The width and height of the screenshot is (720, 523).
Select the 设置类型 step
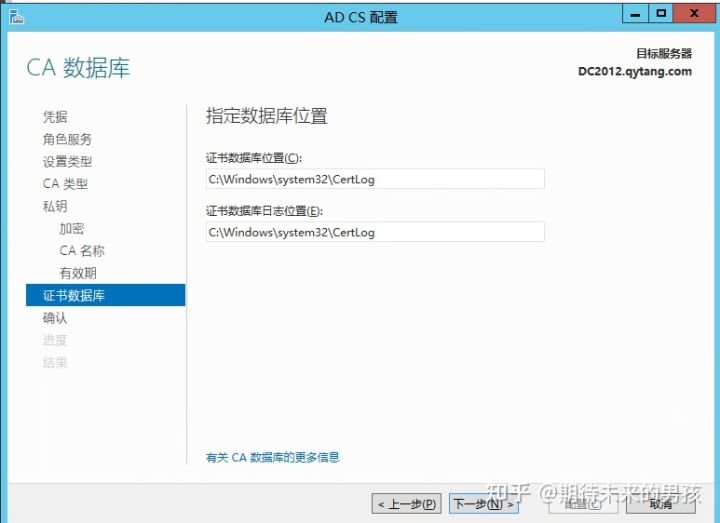68,161
